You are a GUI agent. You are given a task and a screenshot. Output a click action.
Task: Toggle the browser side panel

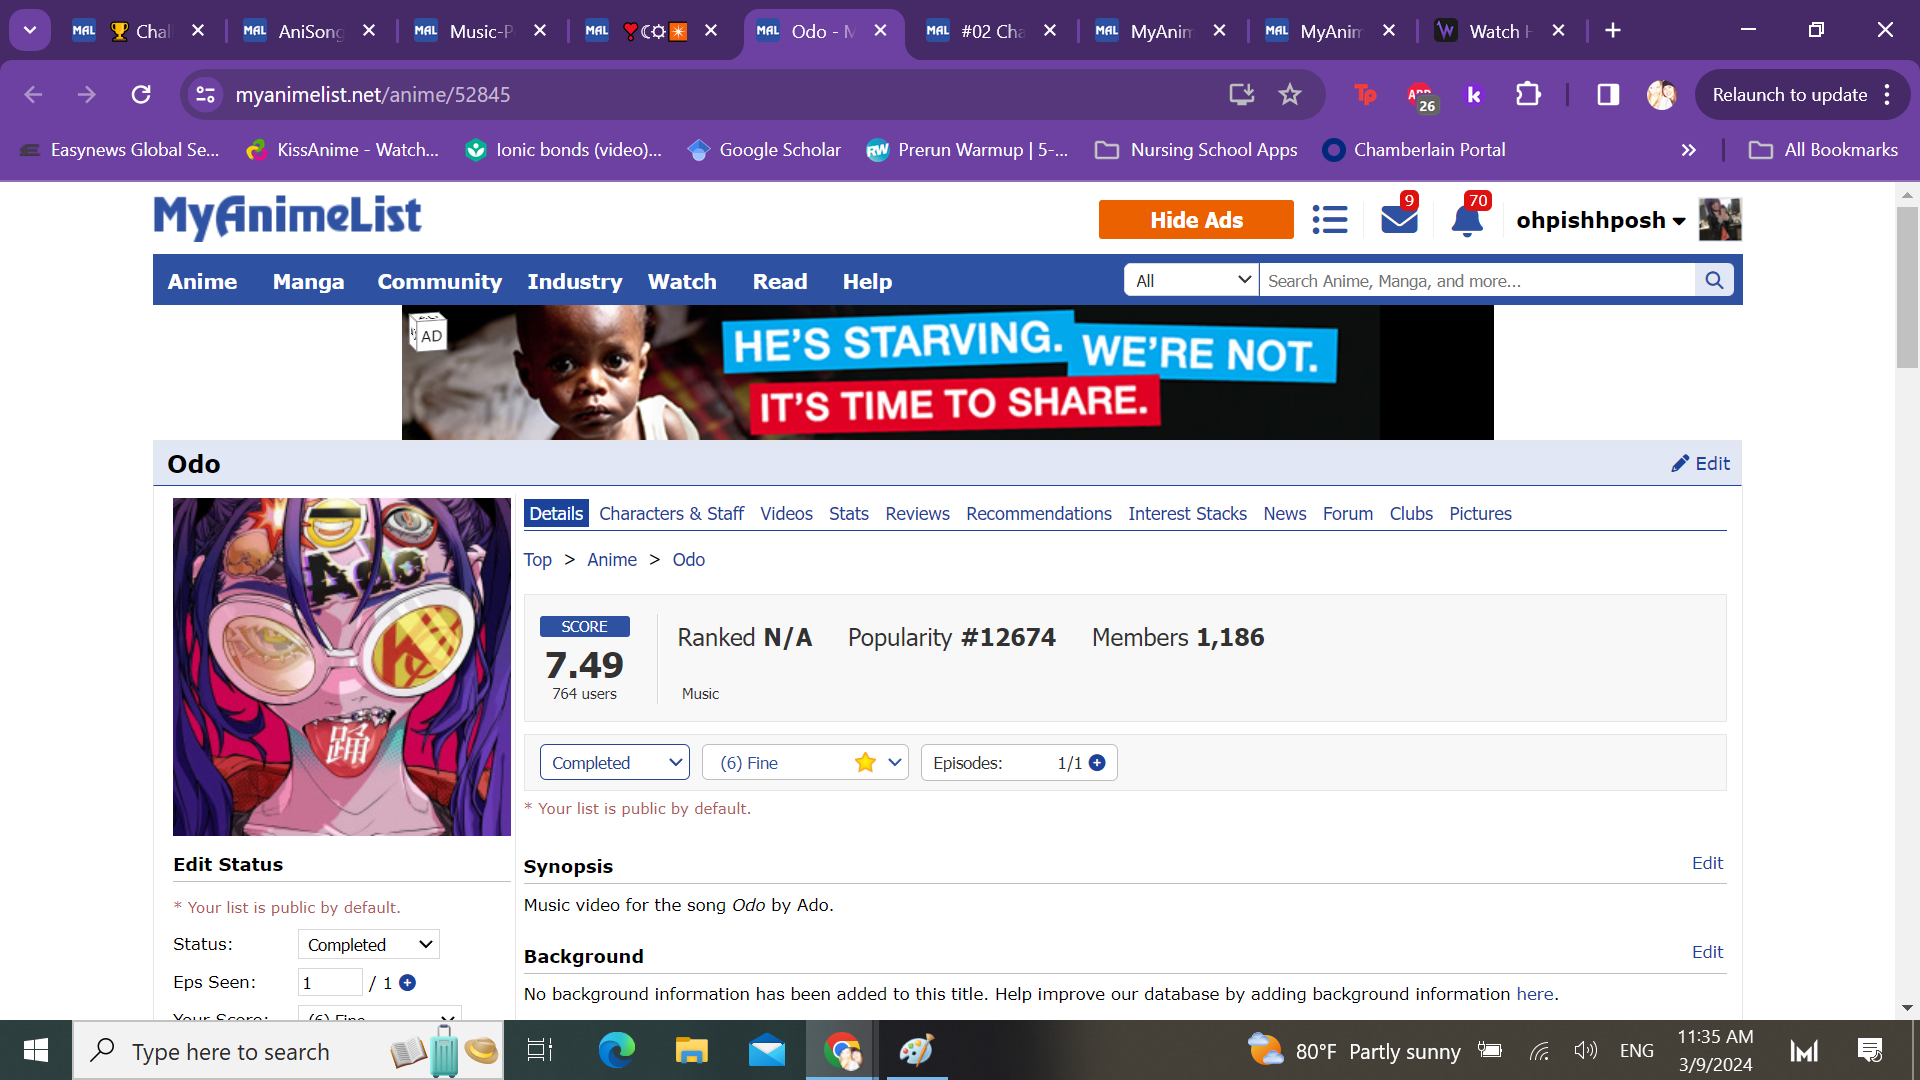pos(1608,95)
